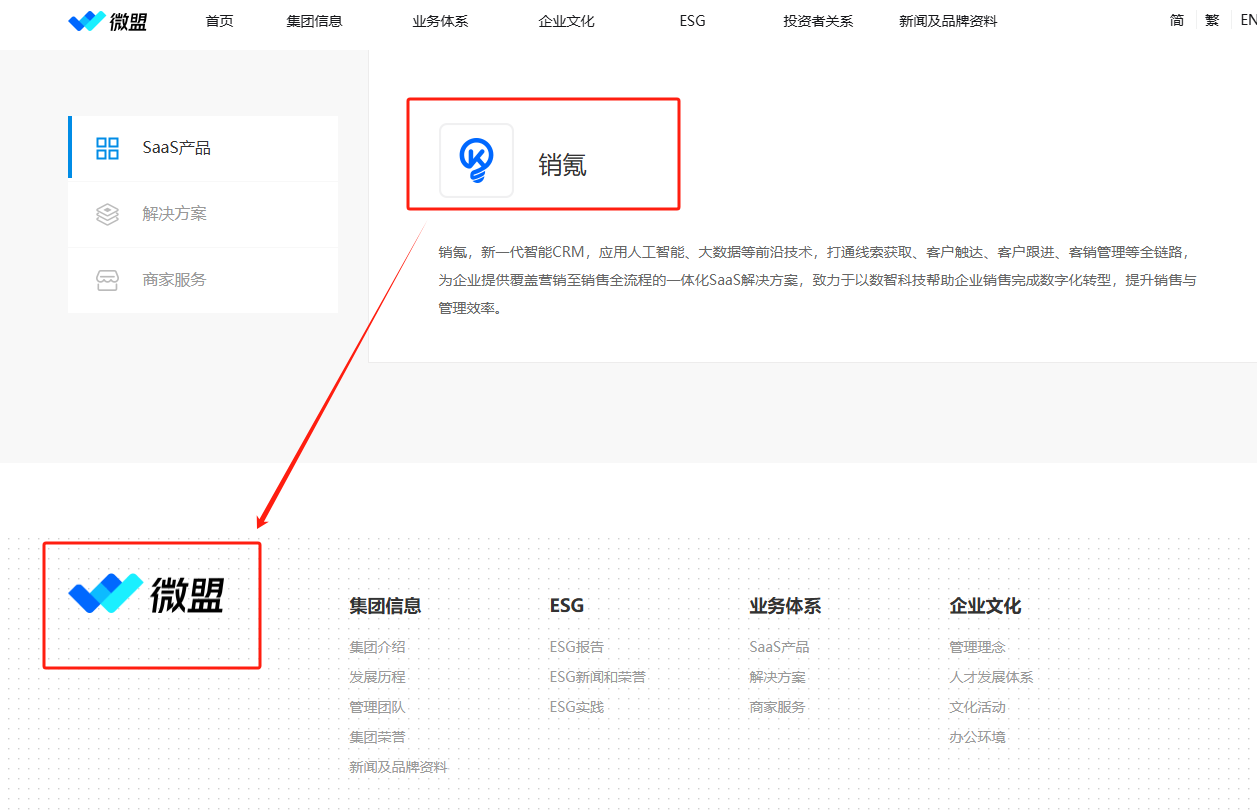The height and width of the screenshot is (812, 1257).
Task: Open footer link 文化活动
Action: [977, 707]
